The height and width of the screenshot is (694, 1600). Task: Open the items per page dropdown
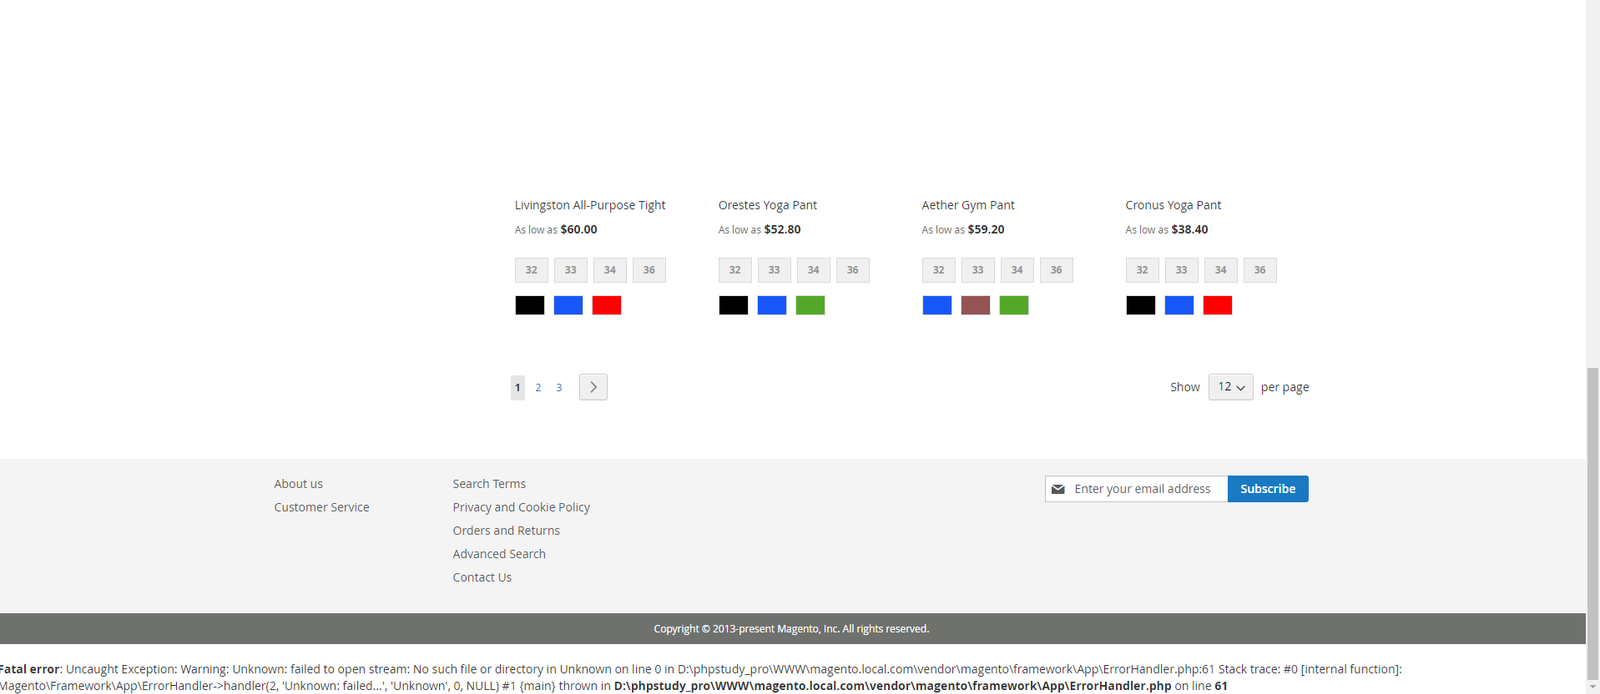coord(1230,387)
